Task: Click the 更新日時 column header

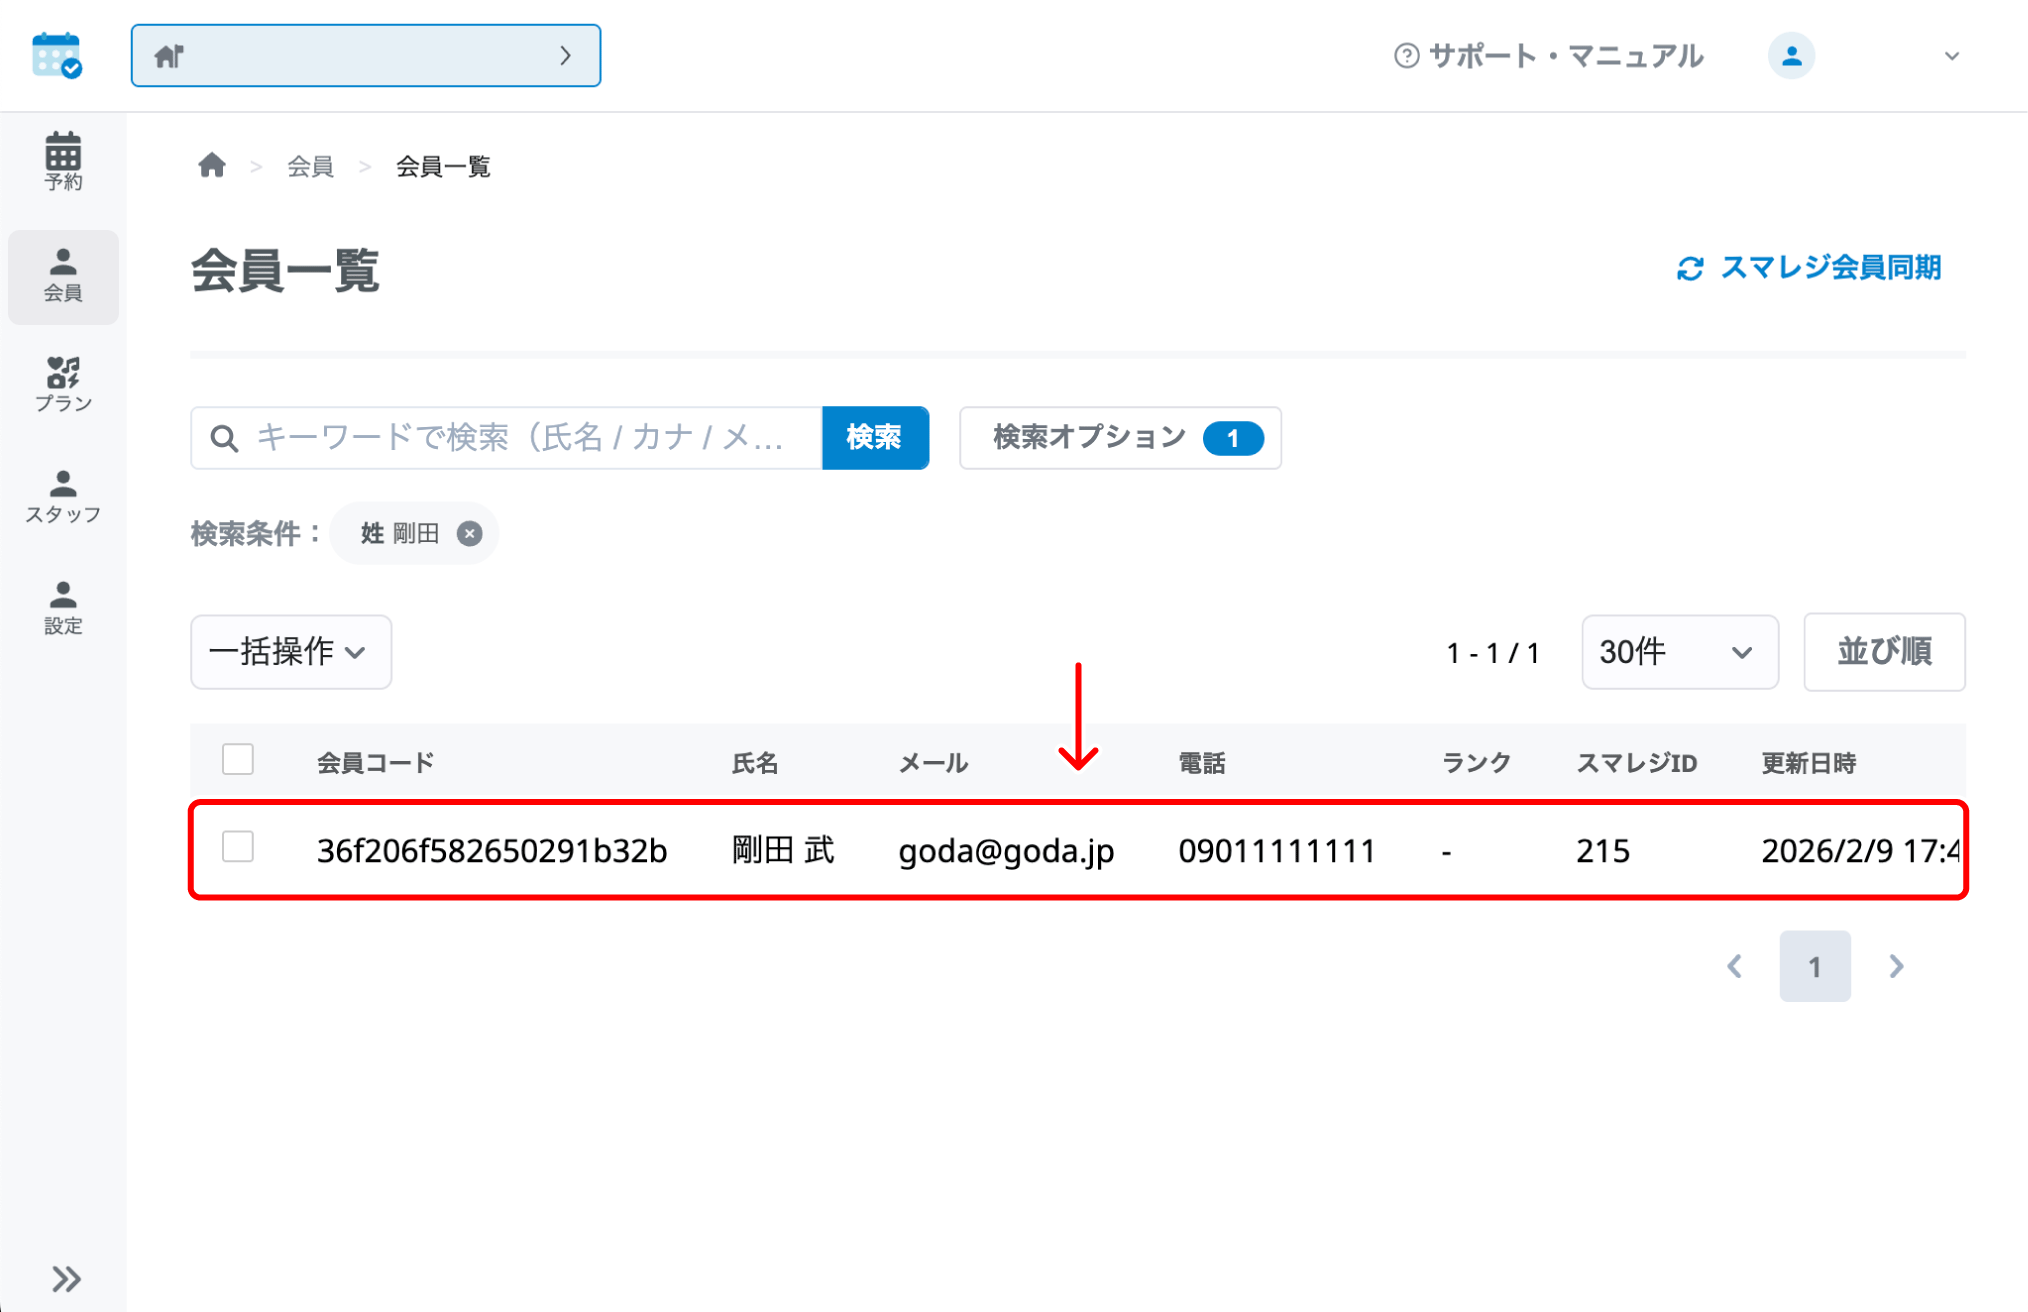Action: pos(1808,763)
